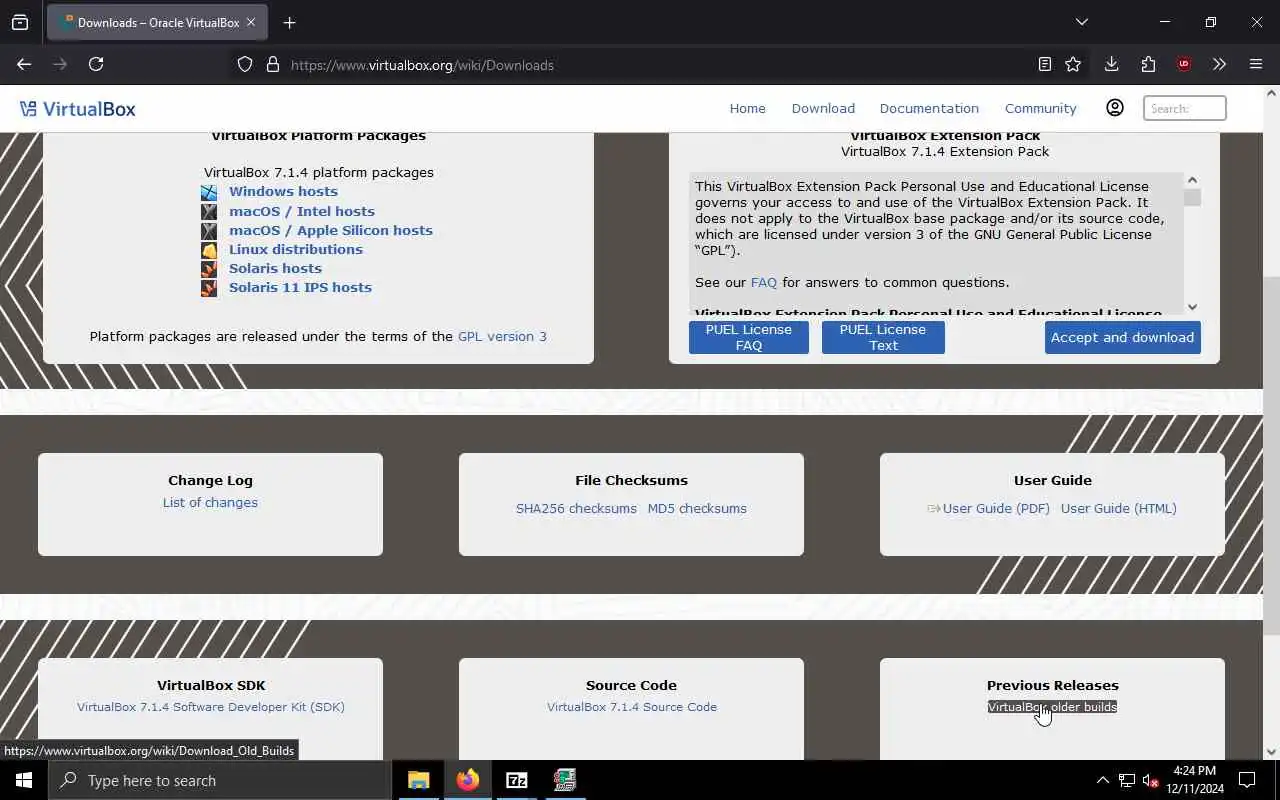Screen dimensions: 1280x800
Task: Open the Windows Start menu
Action: (24, 780)
